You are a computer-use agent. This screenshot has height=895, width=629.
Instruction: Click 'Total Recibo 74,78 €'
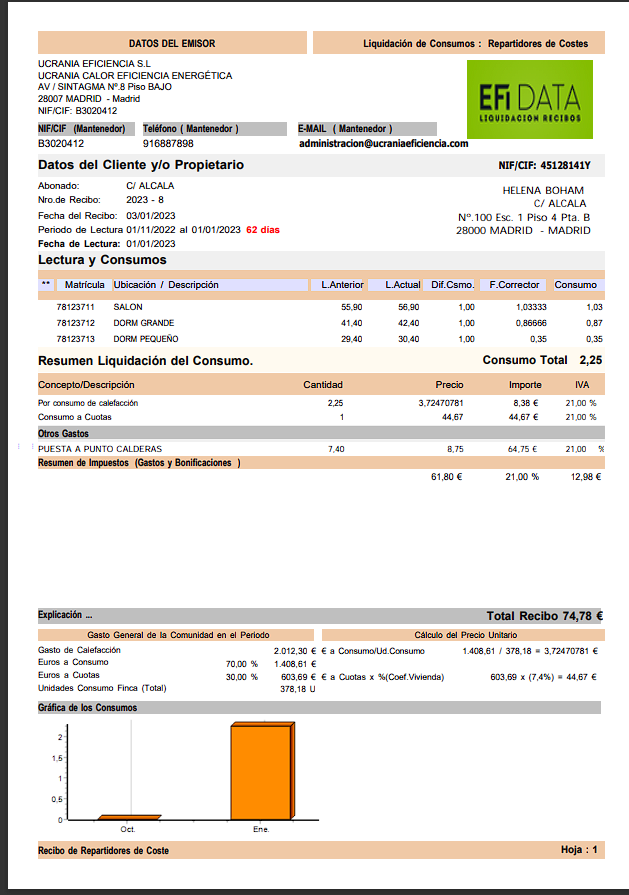click(545, 616)
